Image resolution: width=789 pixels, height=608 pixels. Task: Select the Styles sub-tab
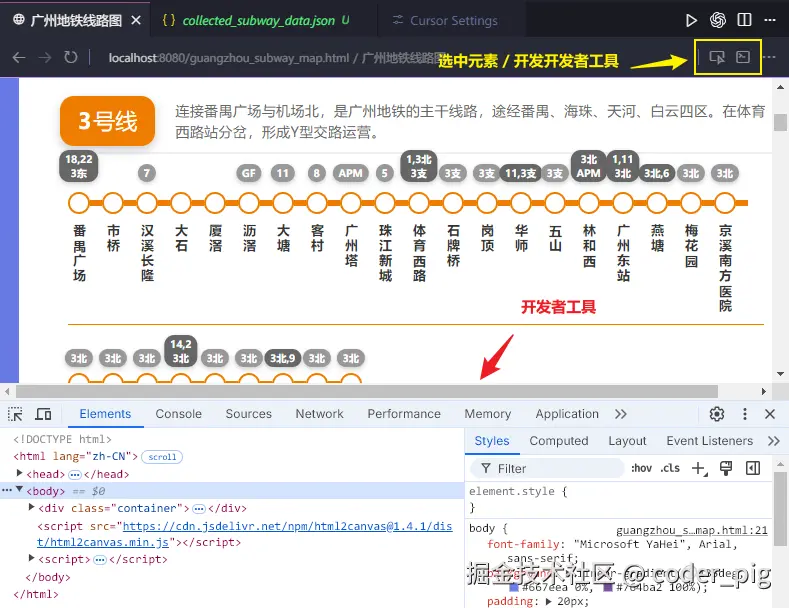(492, 441)
